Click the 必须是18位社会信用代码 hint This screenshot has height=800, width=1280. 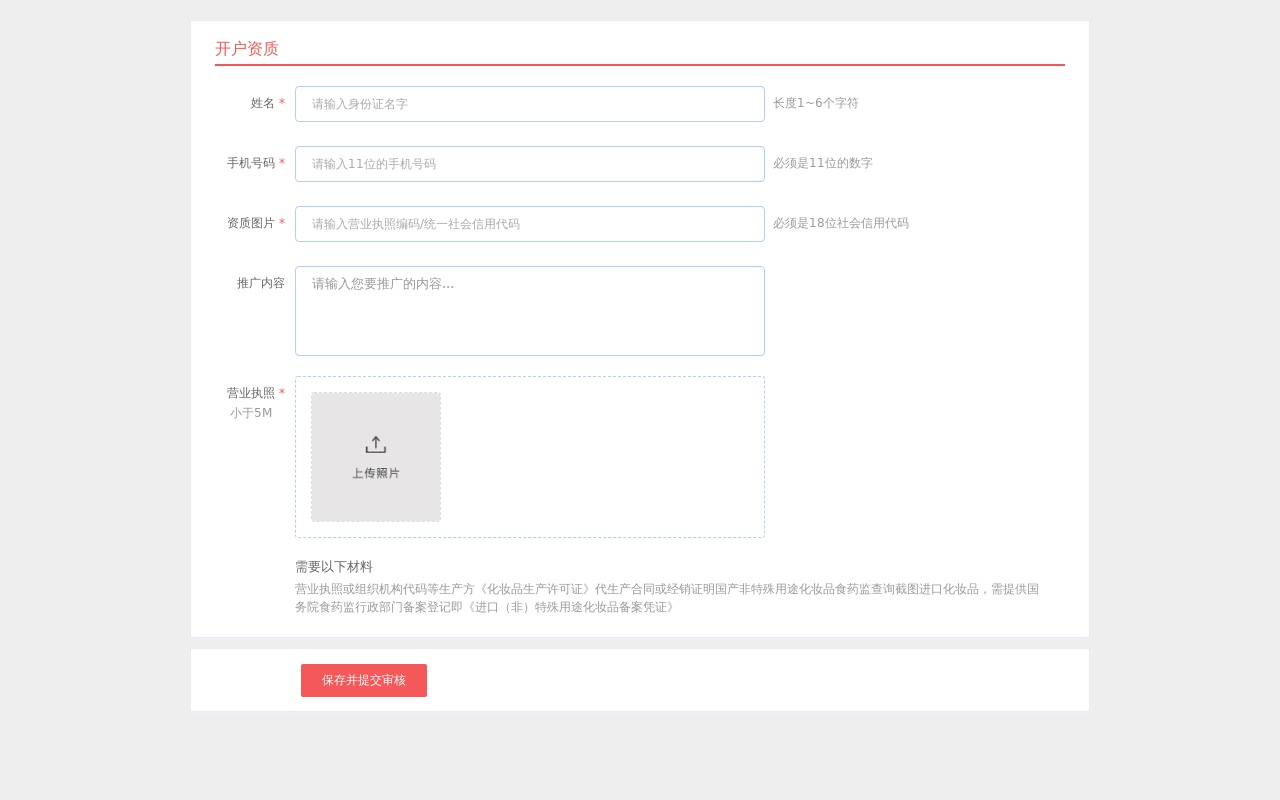point(841,223)
